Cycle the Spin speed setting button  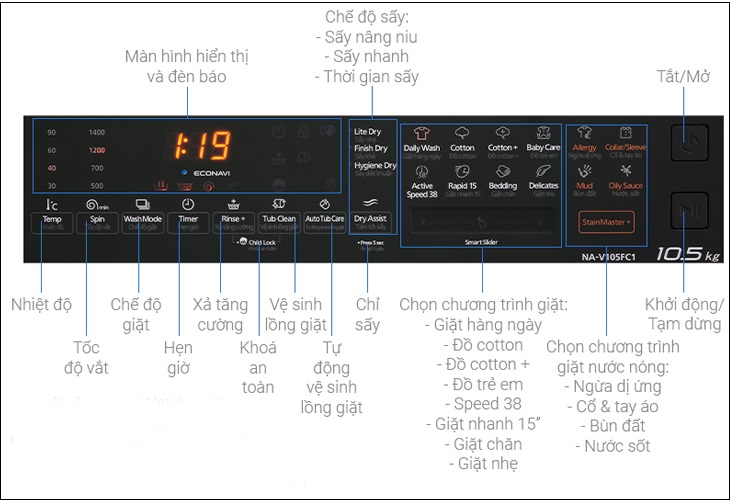pyautogui.click(x=97, y=223)
